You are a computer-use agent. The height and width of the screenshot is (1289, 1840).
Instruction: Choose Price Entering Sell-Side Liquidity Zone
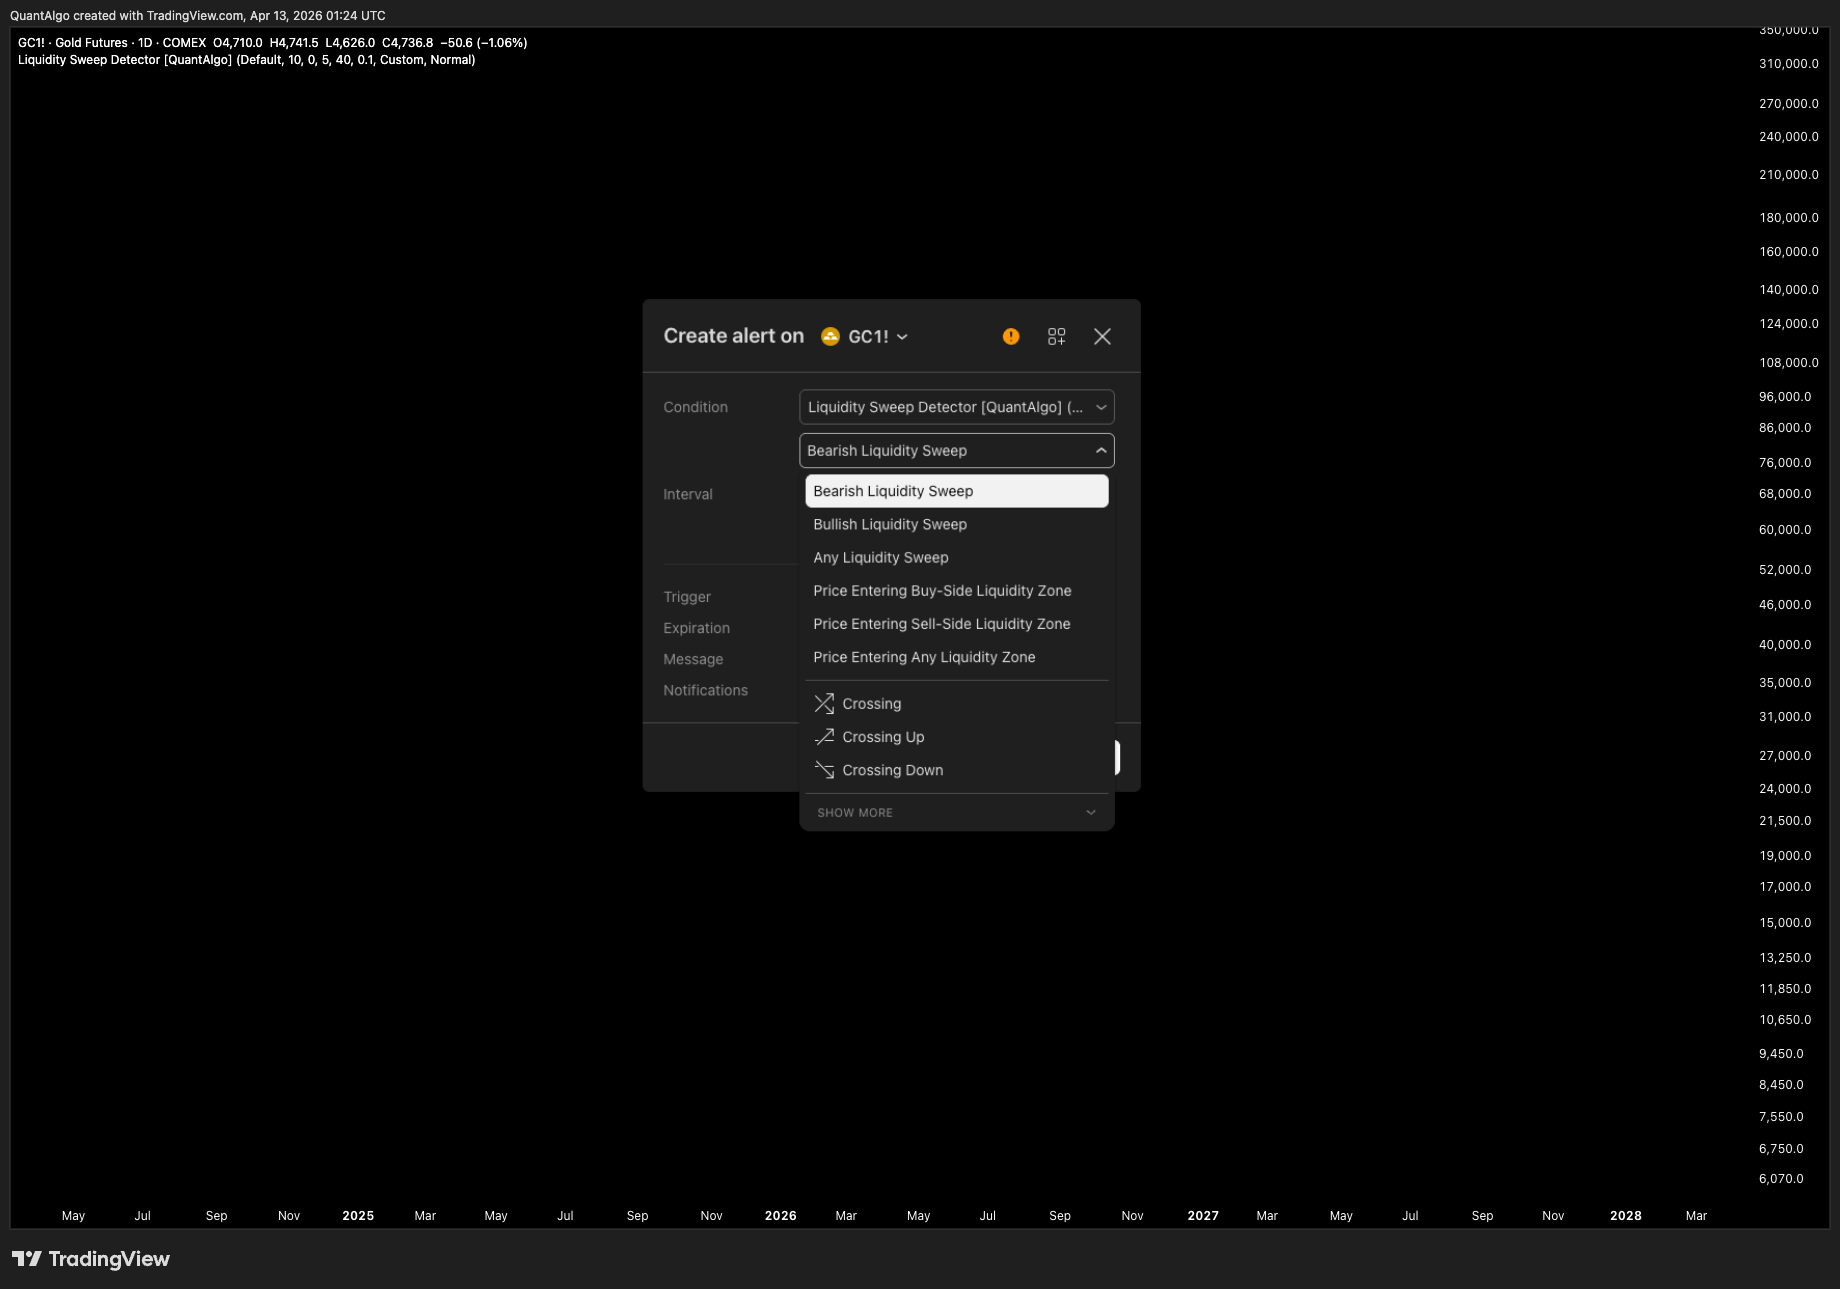coord(957,624)
